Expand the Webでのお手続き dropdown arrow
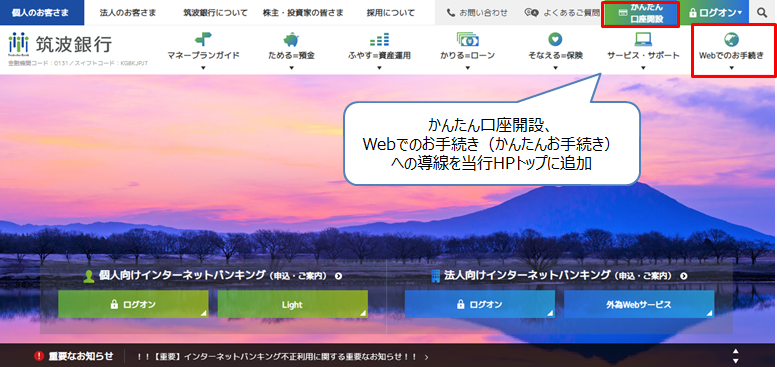Screen dimensions: 777x367 [x=731, y=68]
